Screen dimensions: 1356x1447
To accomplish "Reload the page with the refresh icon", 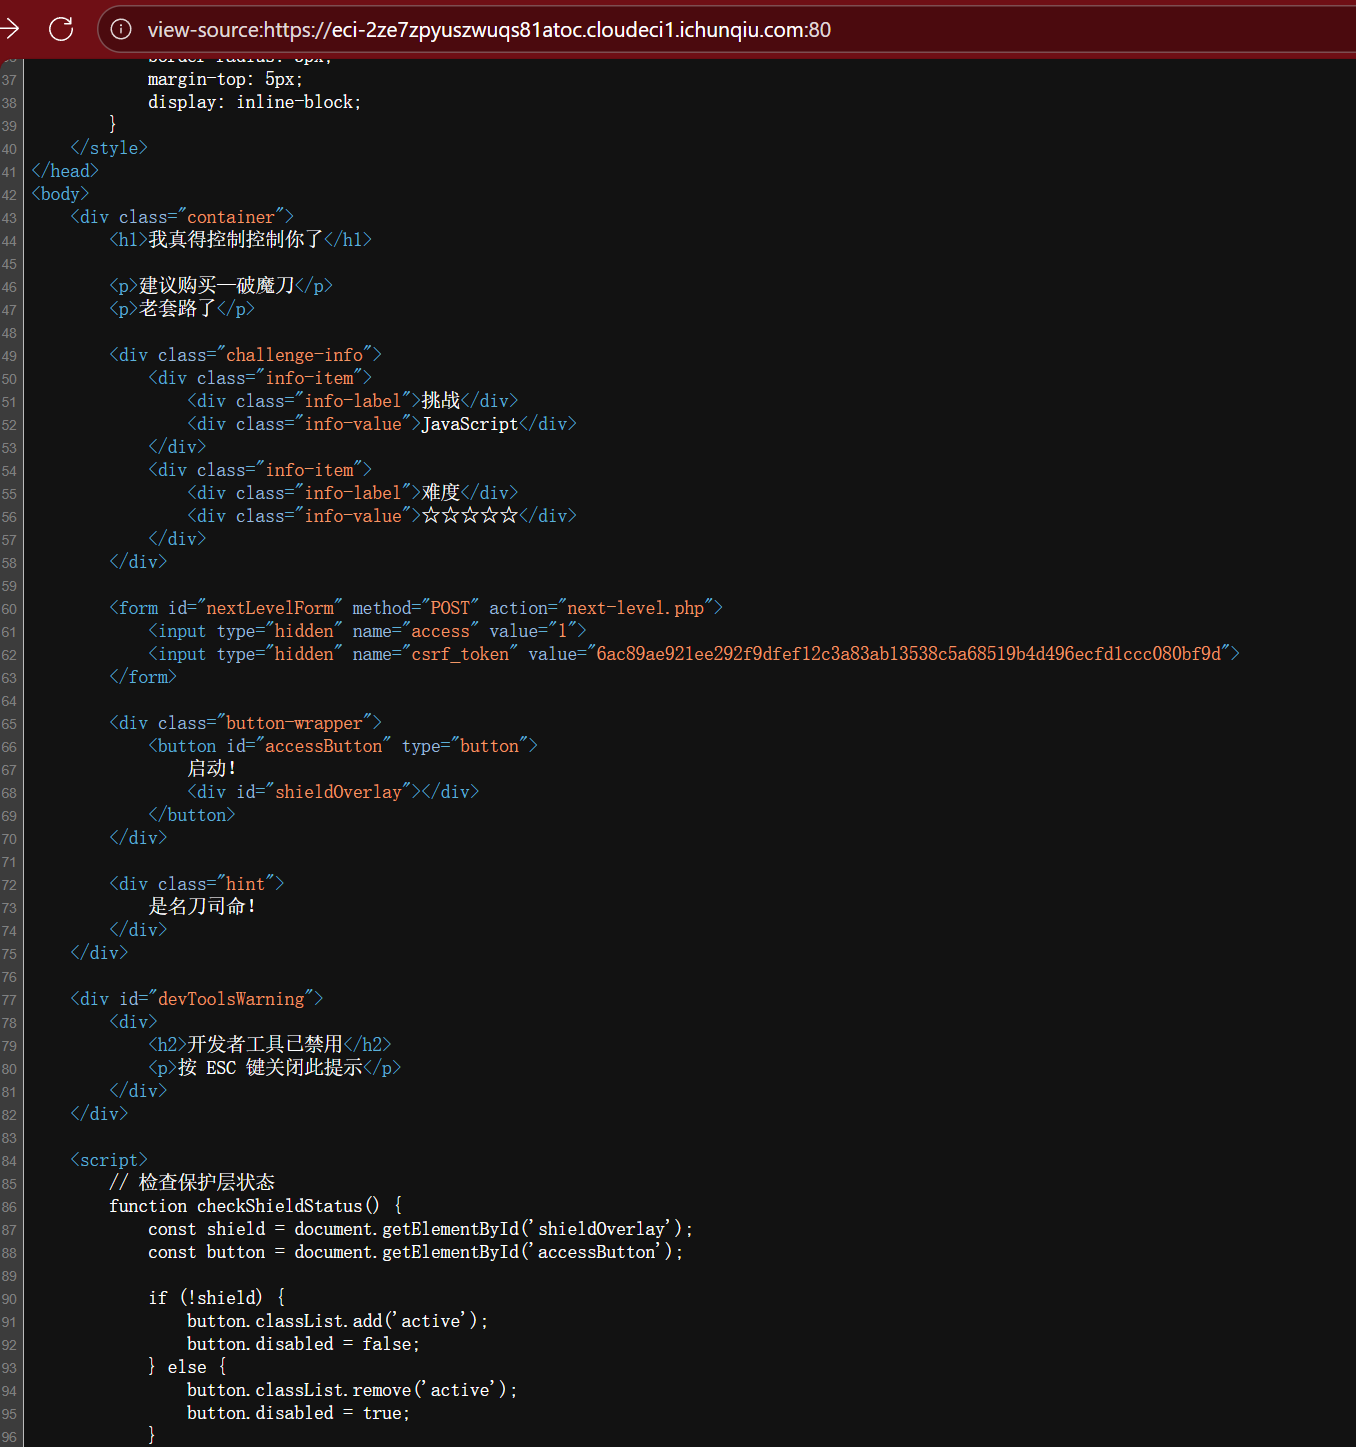I will (x=61, y=29).
